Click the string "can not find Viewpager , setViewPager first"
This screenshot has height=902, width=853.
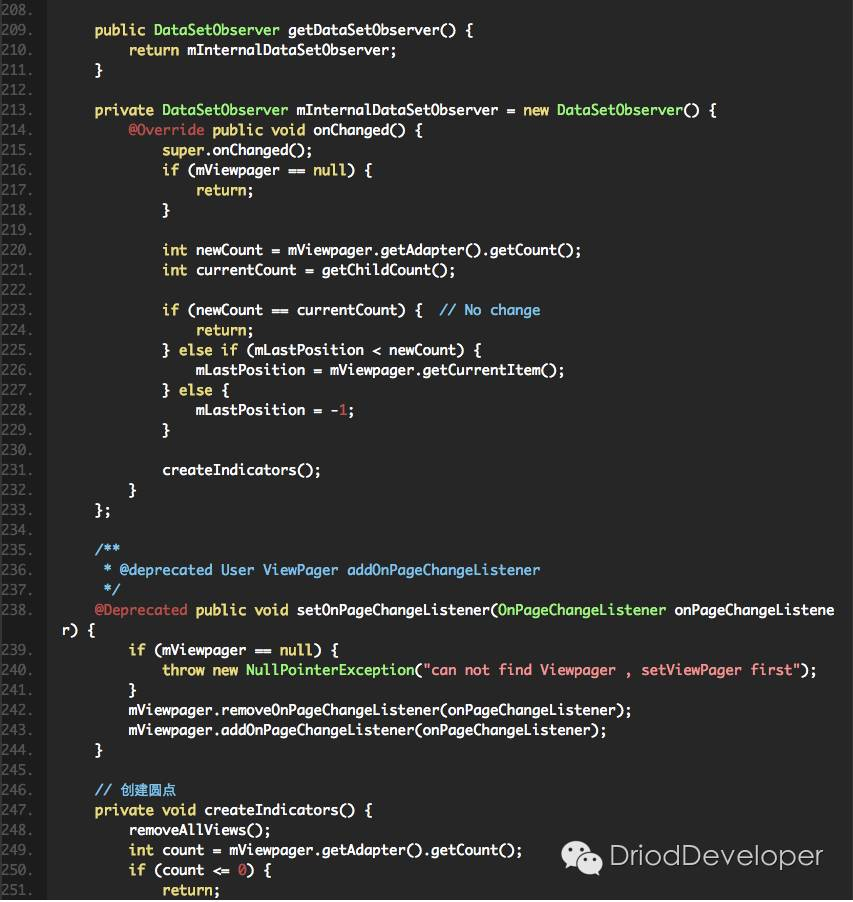[x=612, y=670]
